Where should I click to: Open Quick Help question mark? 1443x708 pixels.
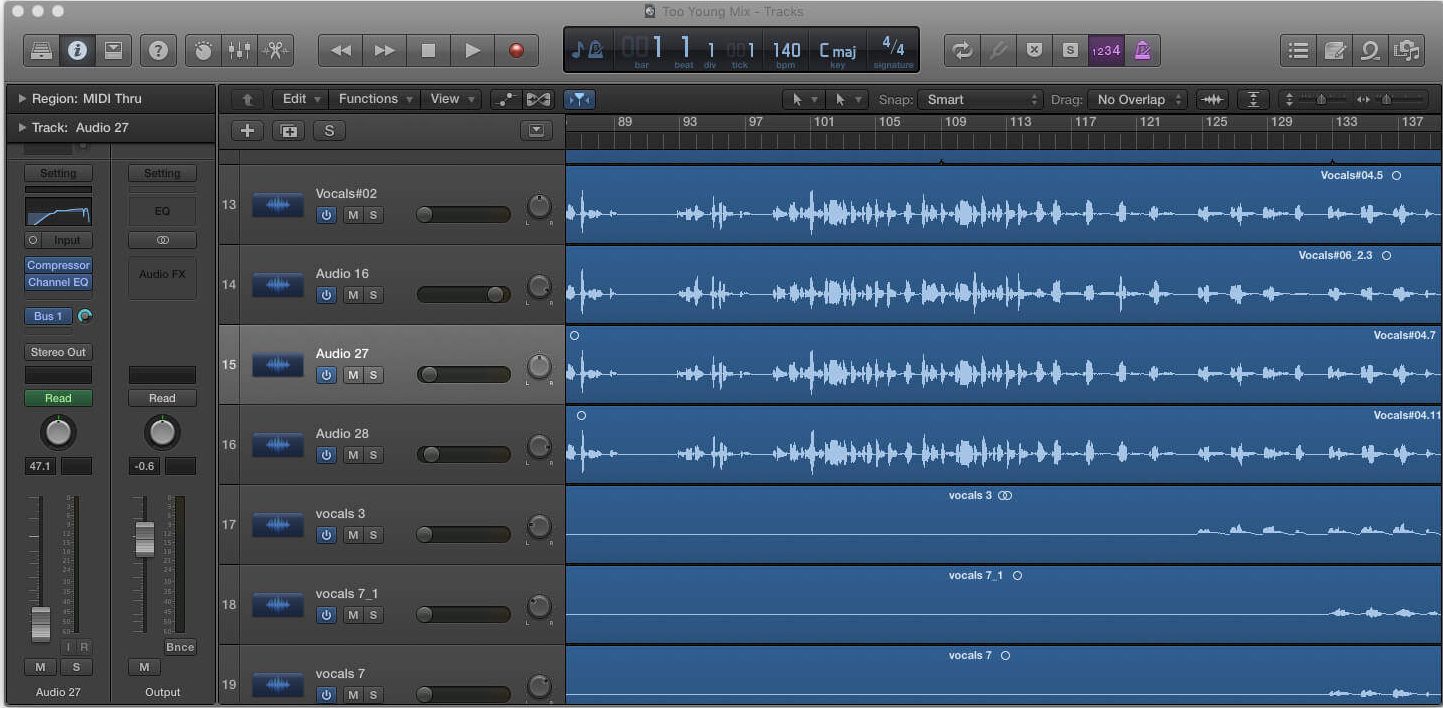157,50
